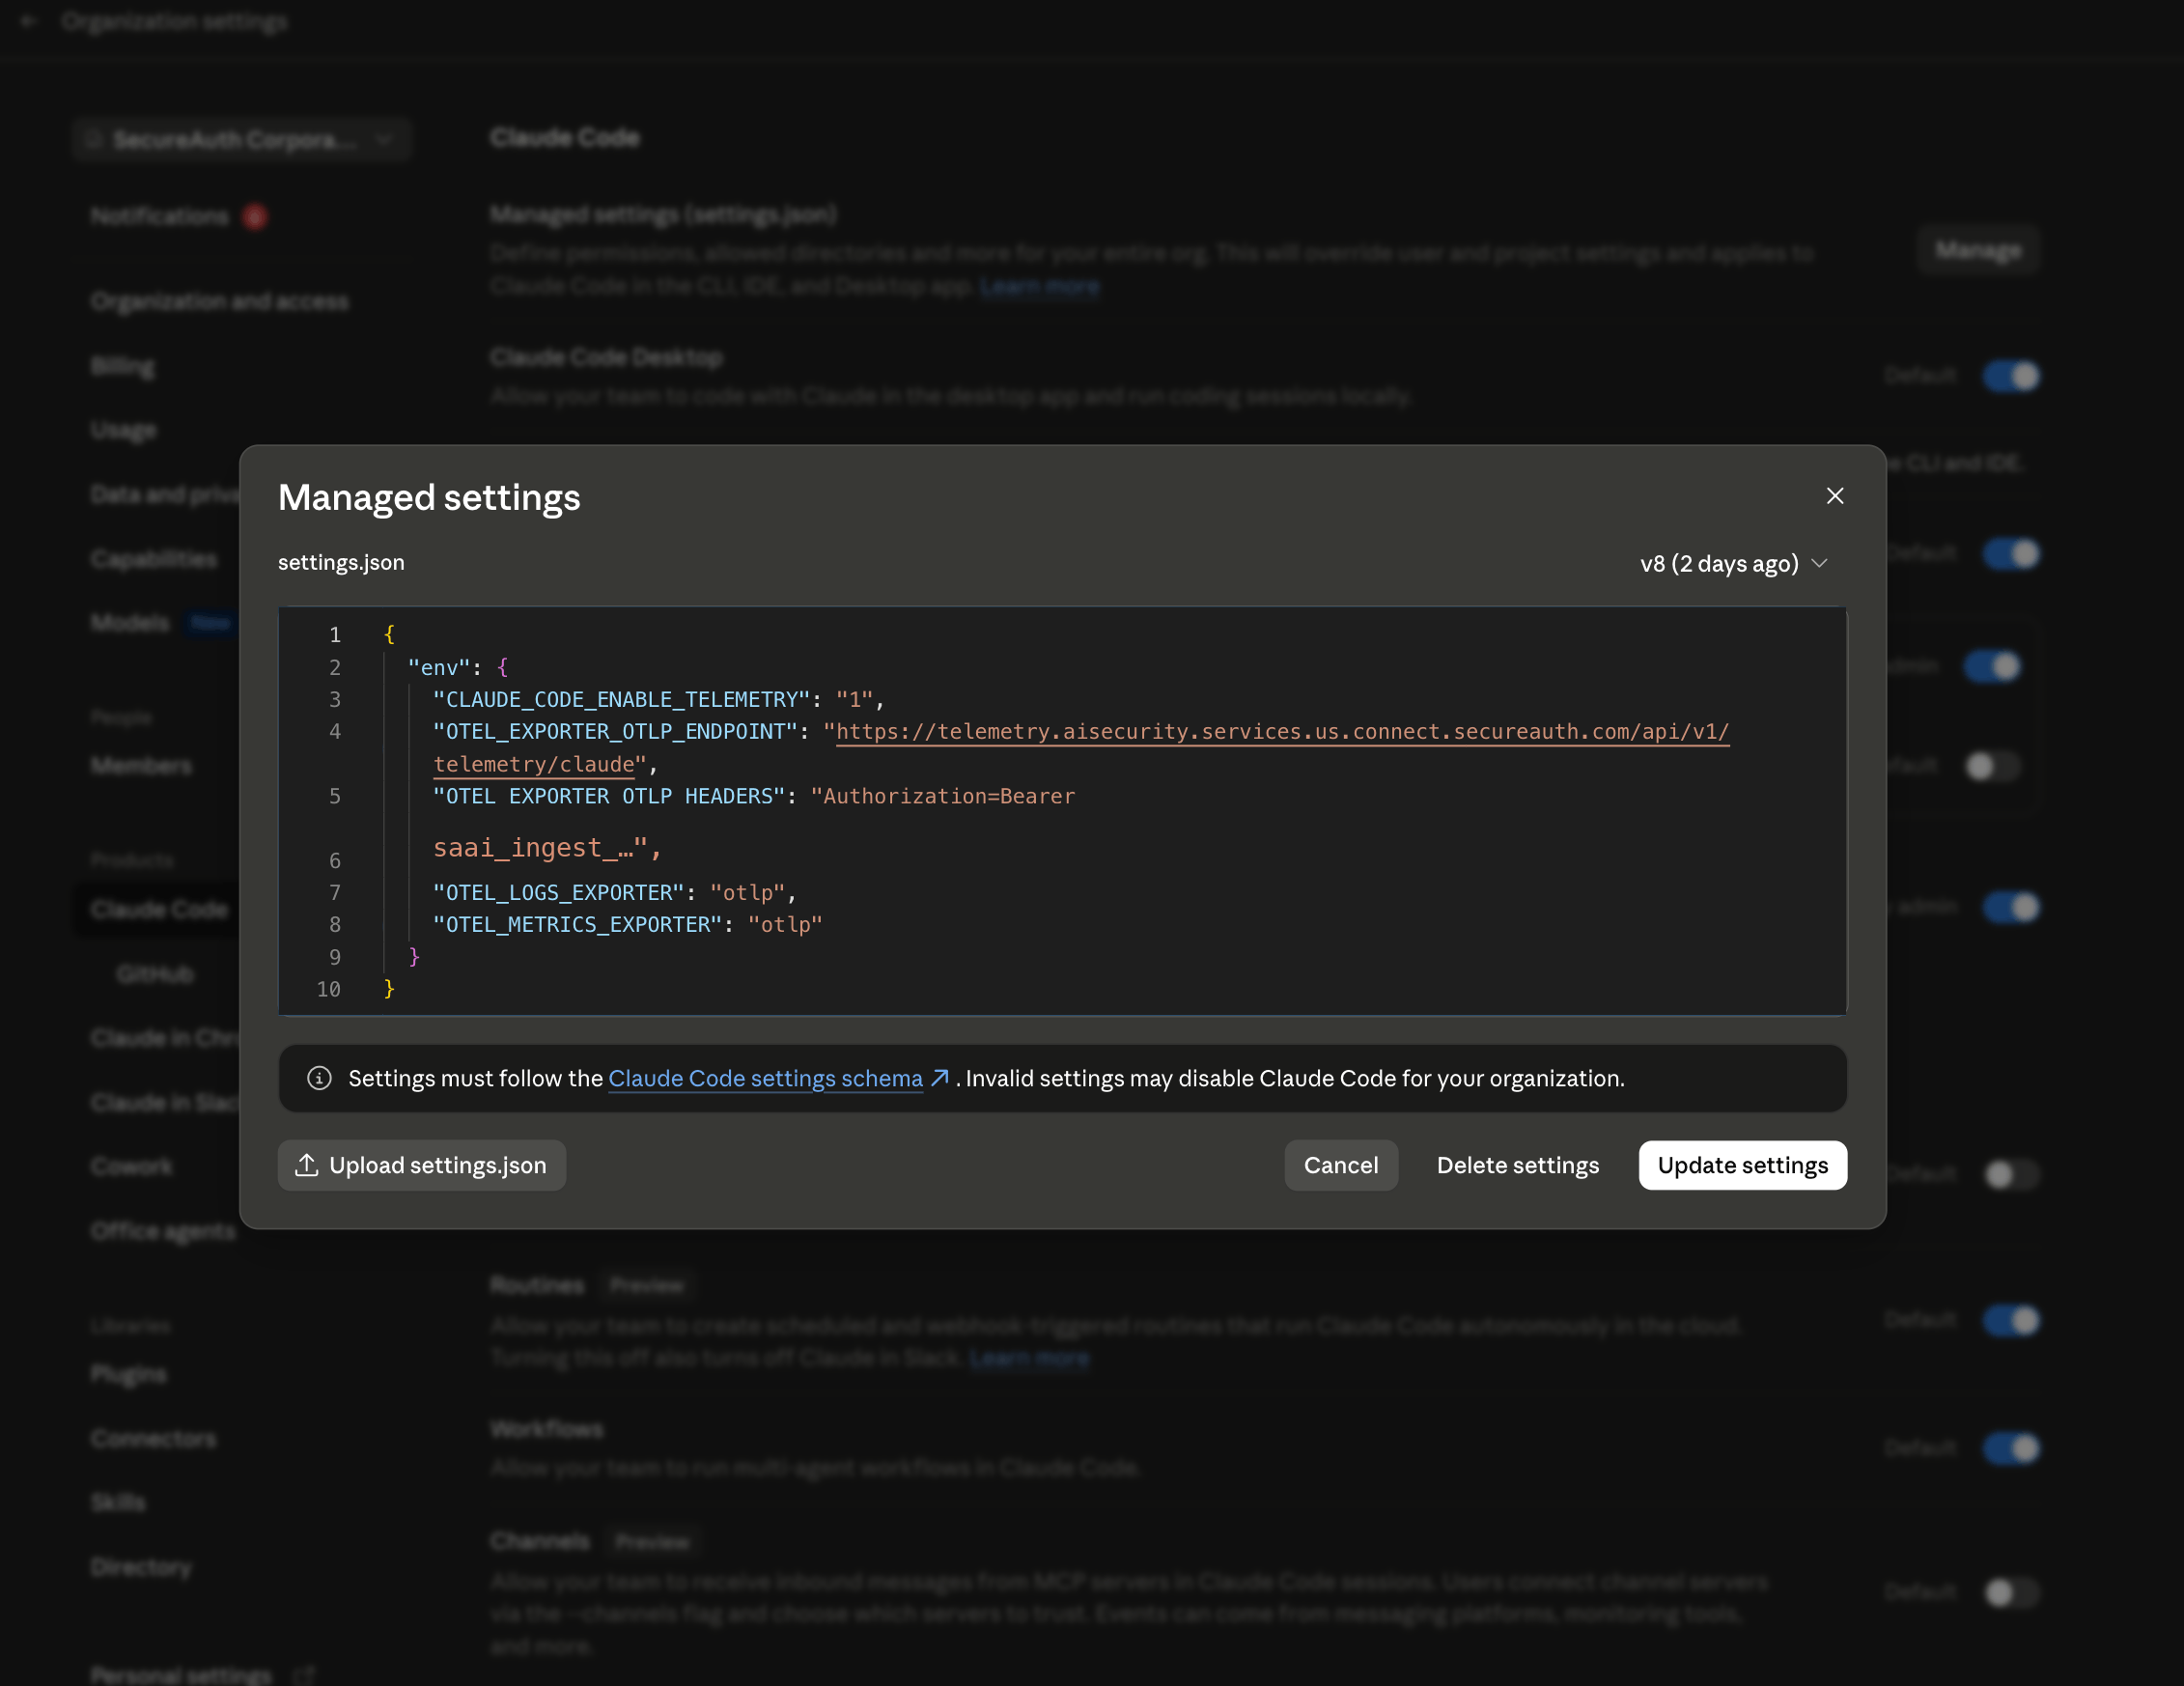Image resolution: width=2184 pixels, height=1686 pixels.
Task: Click the settings.json file label
Action: (x=341, y=562)
